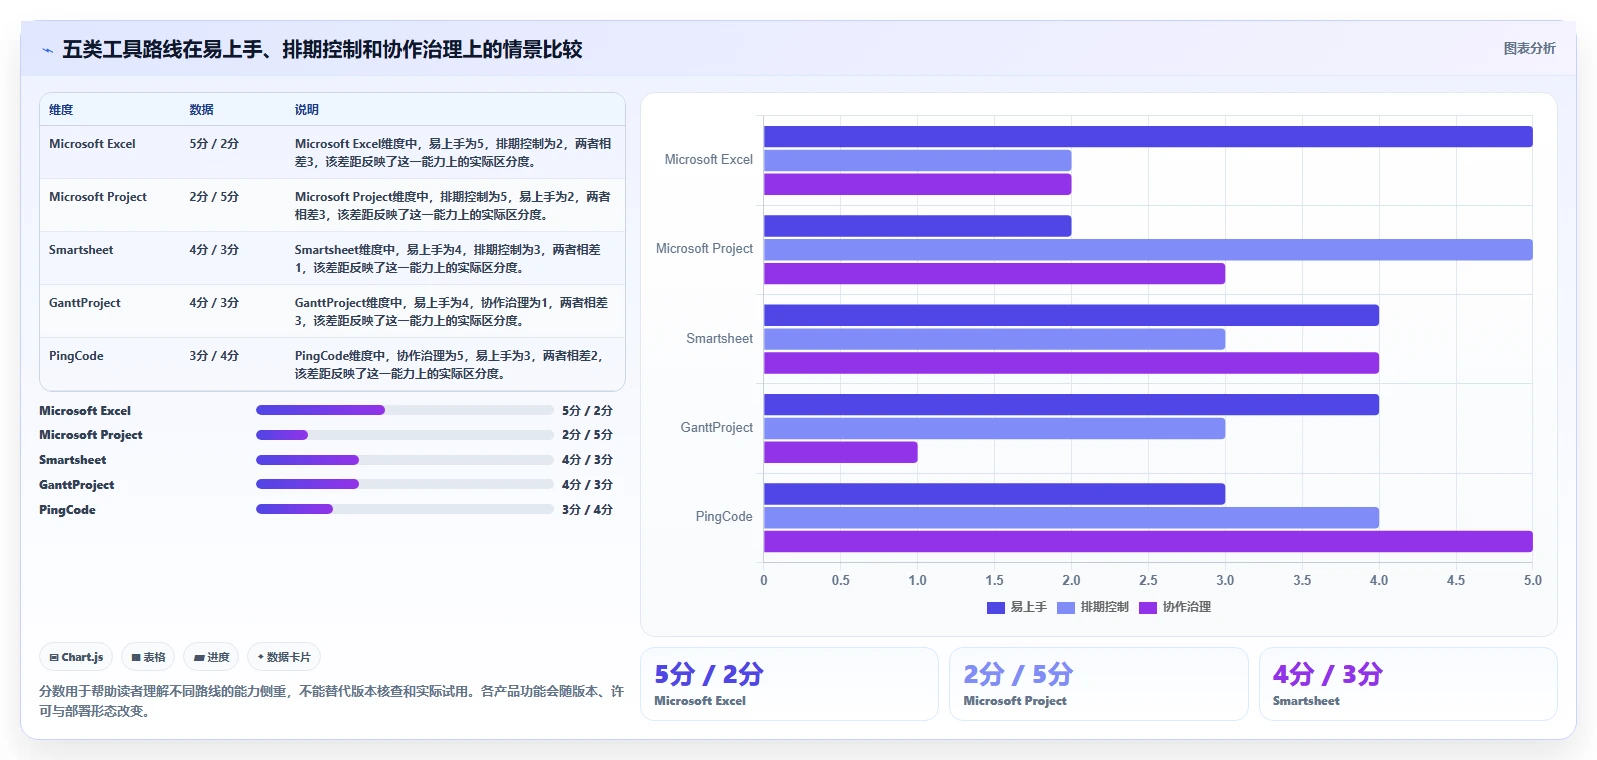Click the Smartsheet 排期控制 bar in chart
The width and height of the screenshot is (1597, 760).
click(994, 339)
